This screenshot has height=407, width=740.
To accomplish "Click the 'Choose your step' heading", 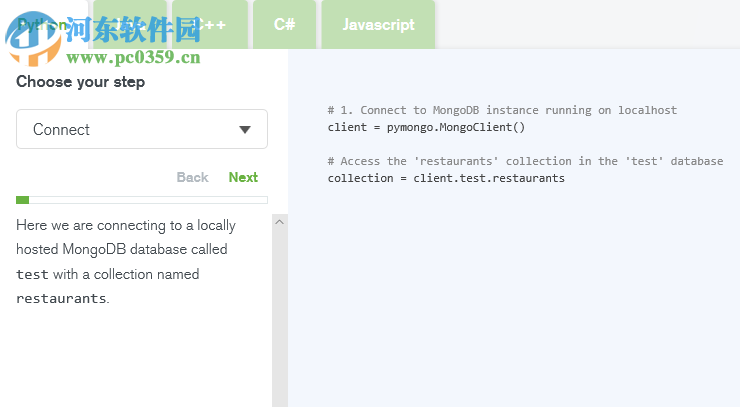I will coord(81,82).
